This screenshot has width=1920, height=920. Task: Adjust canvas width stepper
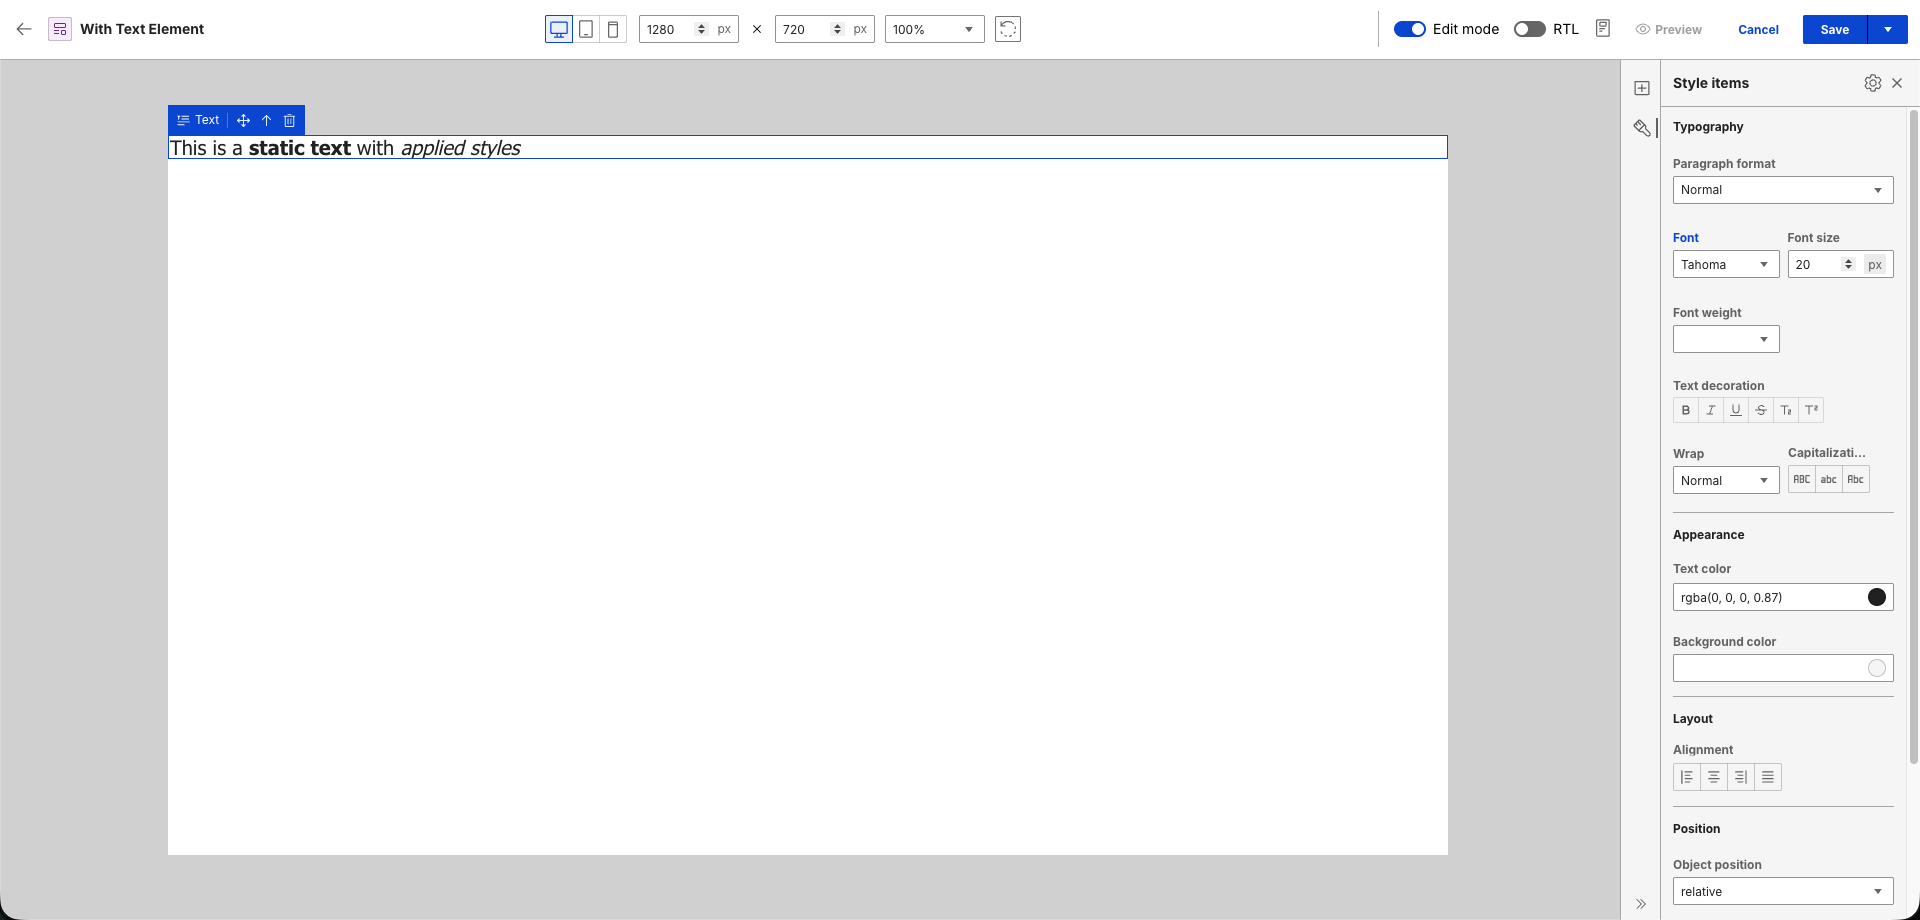701,29
